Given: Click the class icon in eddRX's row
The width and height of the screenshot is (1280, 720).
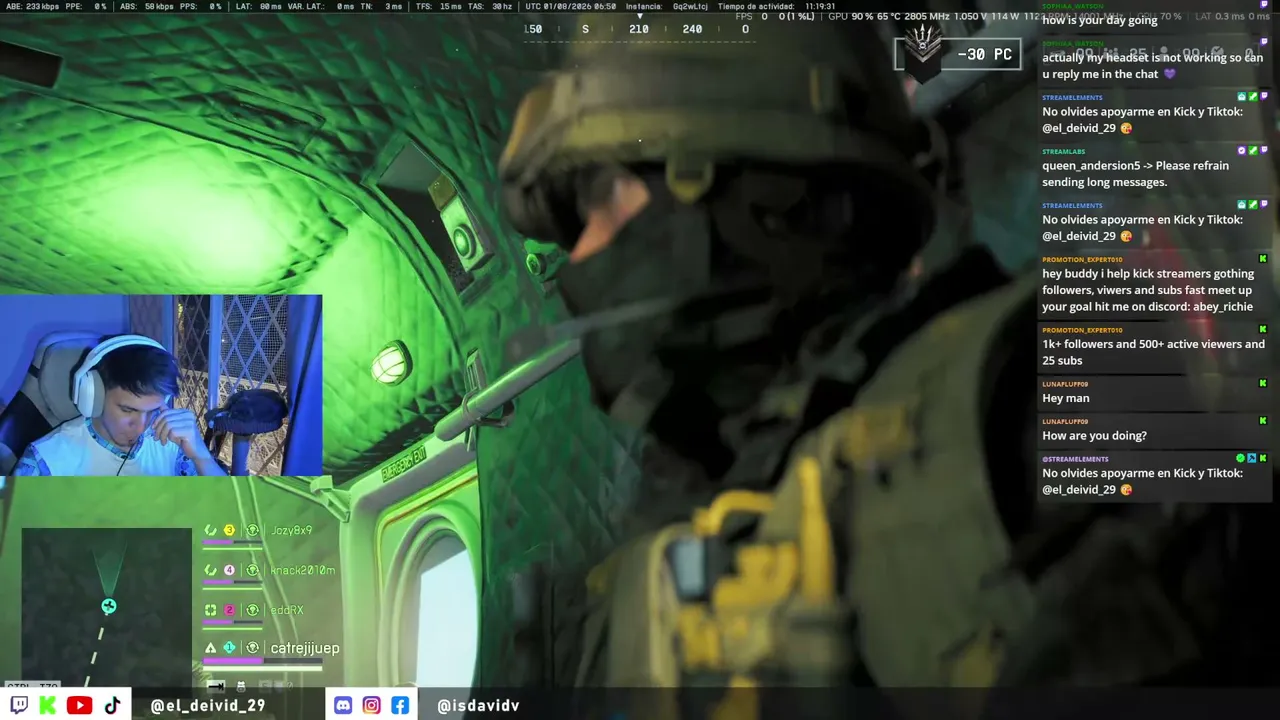Looking at the screenshot, I should (210, 610).
